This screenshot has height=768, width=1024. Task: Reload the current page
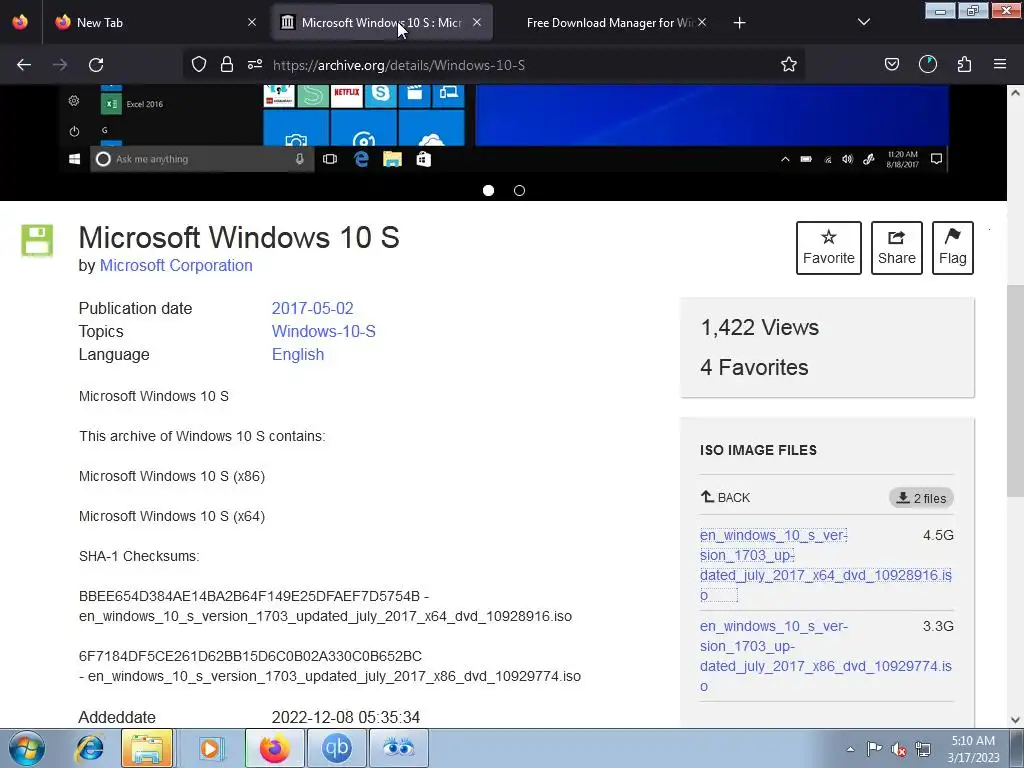coord(96,65)
